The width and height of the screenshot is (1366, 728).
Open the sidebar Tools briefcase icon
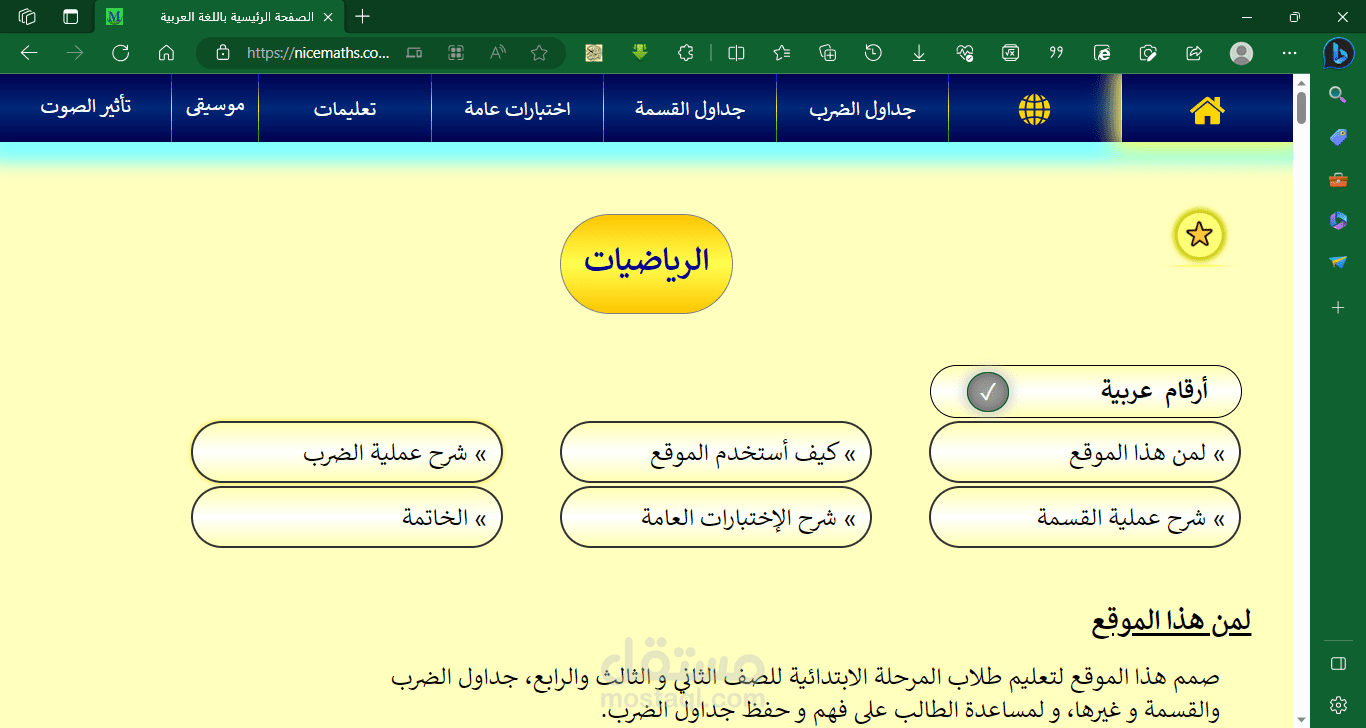click(1338, 180)
